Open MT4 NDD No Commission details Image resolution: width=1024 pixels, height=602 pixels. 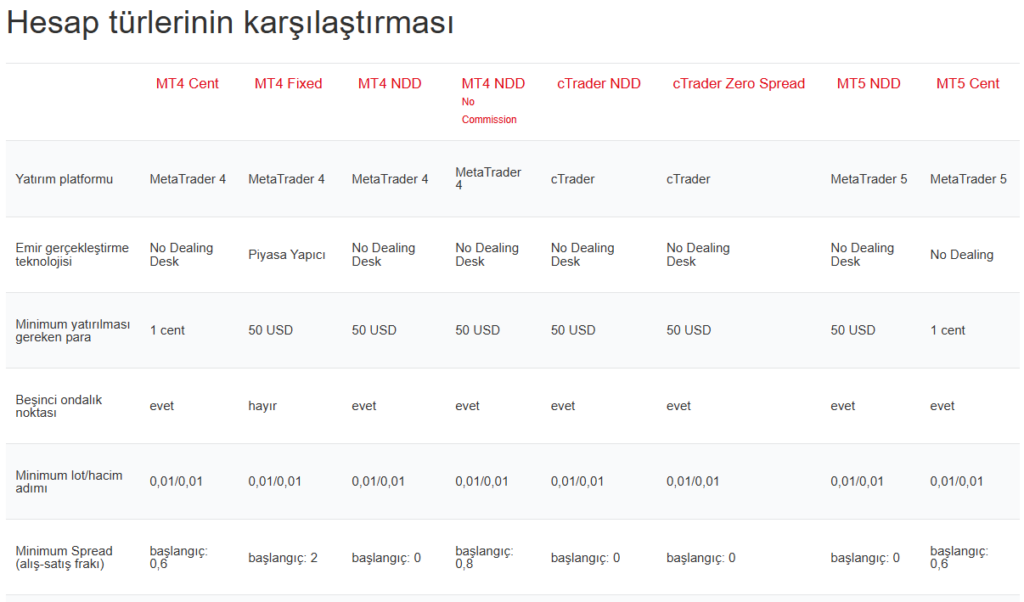(x=493, y=83)
